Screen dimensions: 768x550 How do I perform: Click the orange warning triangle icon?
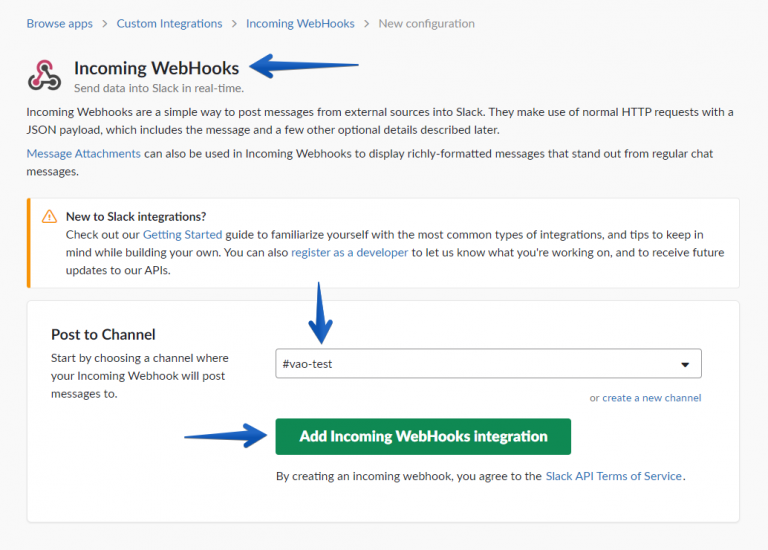click(49, 216)
